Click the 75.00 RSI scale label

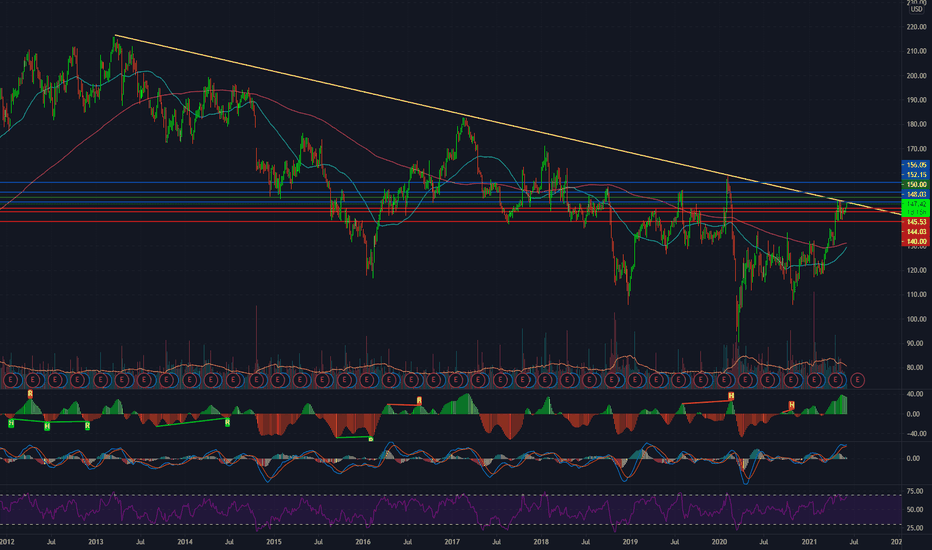pos(915,492)
